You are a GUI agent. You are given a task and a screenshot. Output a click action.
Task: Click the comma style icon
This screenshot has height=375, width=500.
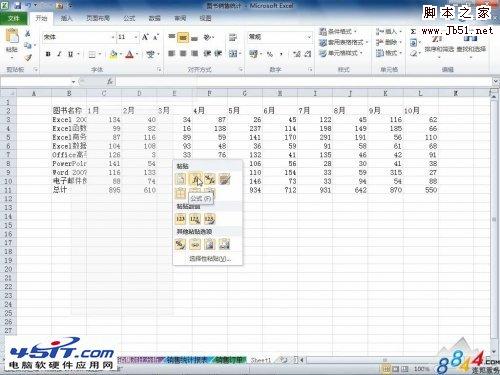pyautogui.click(x=281, y=54)
